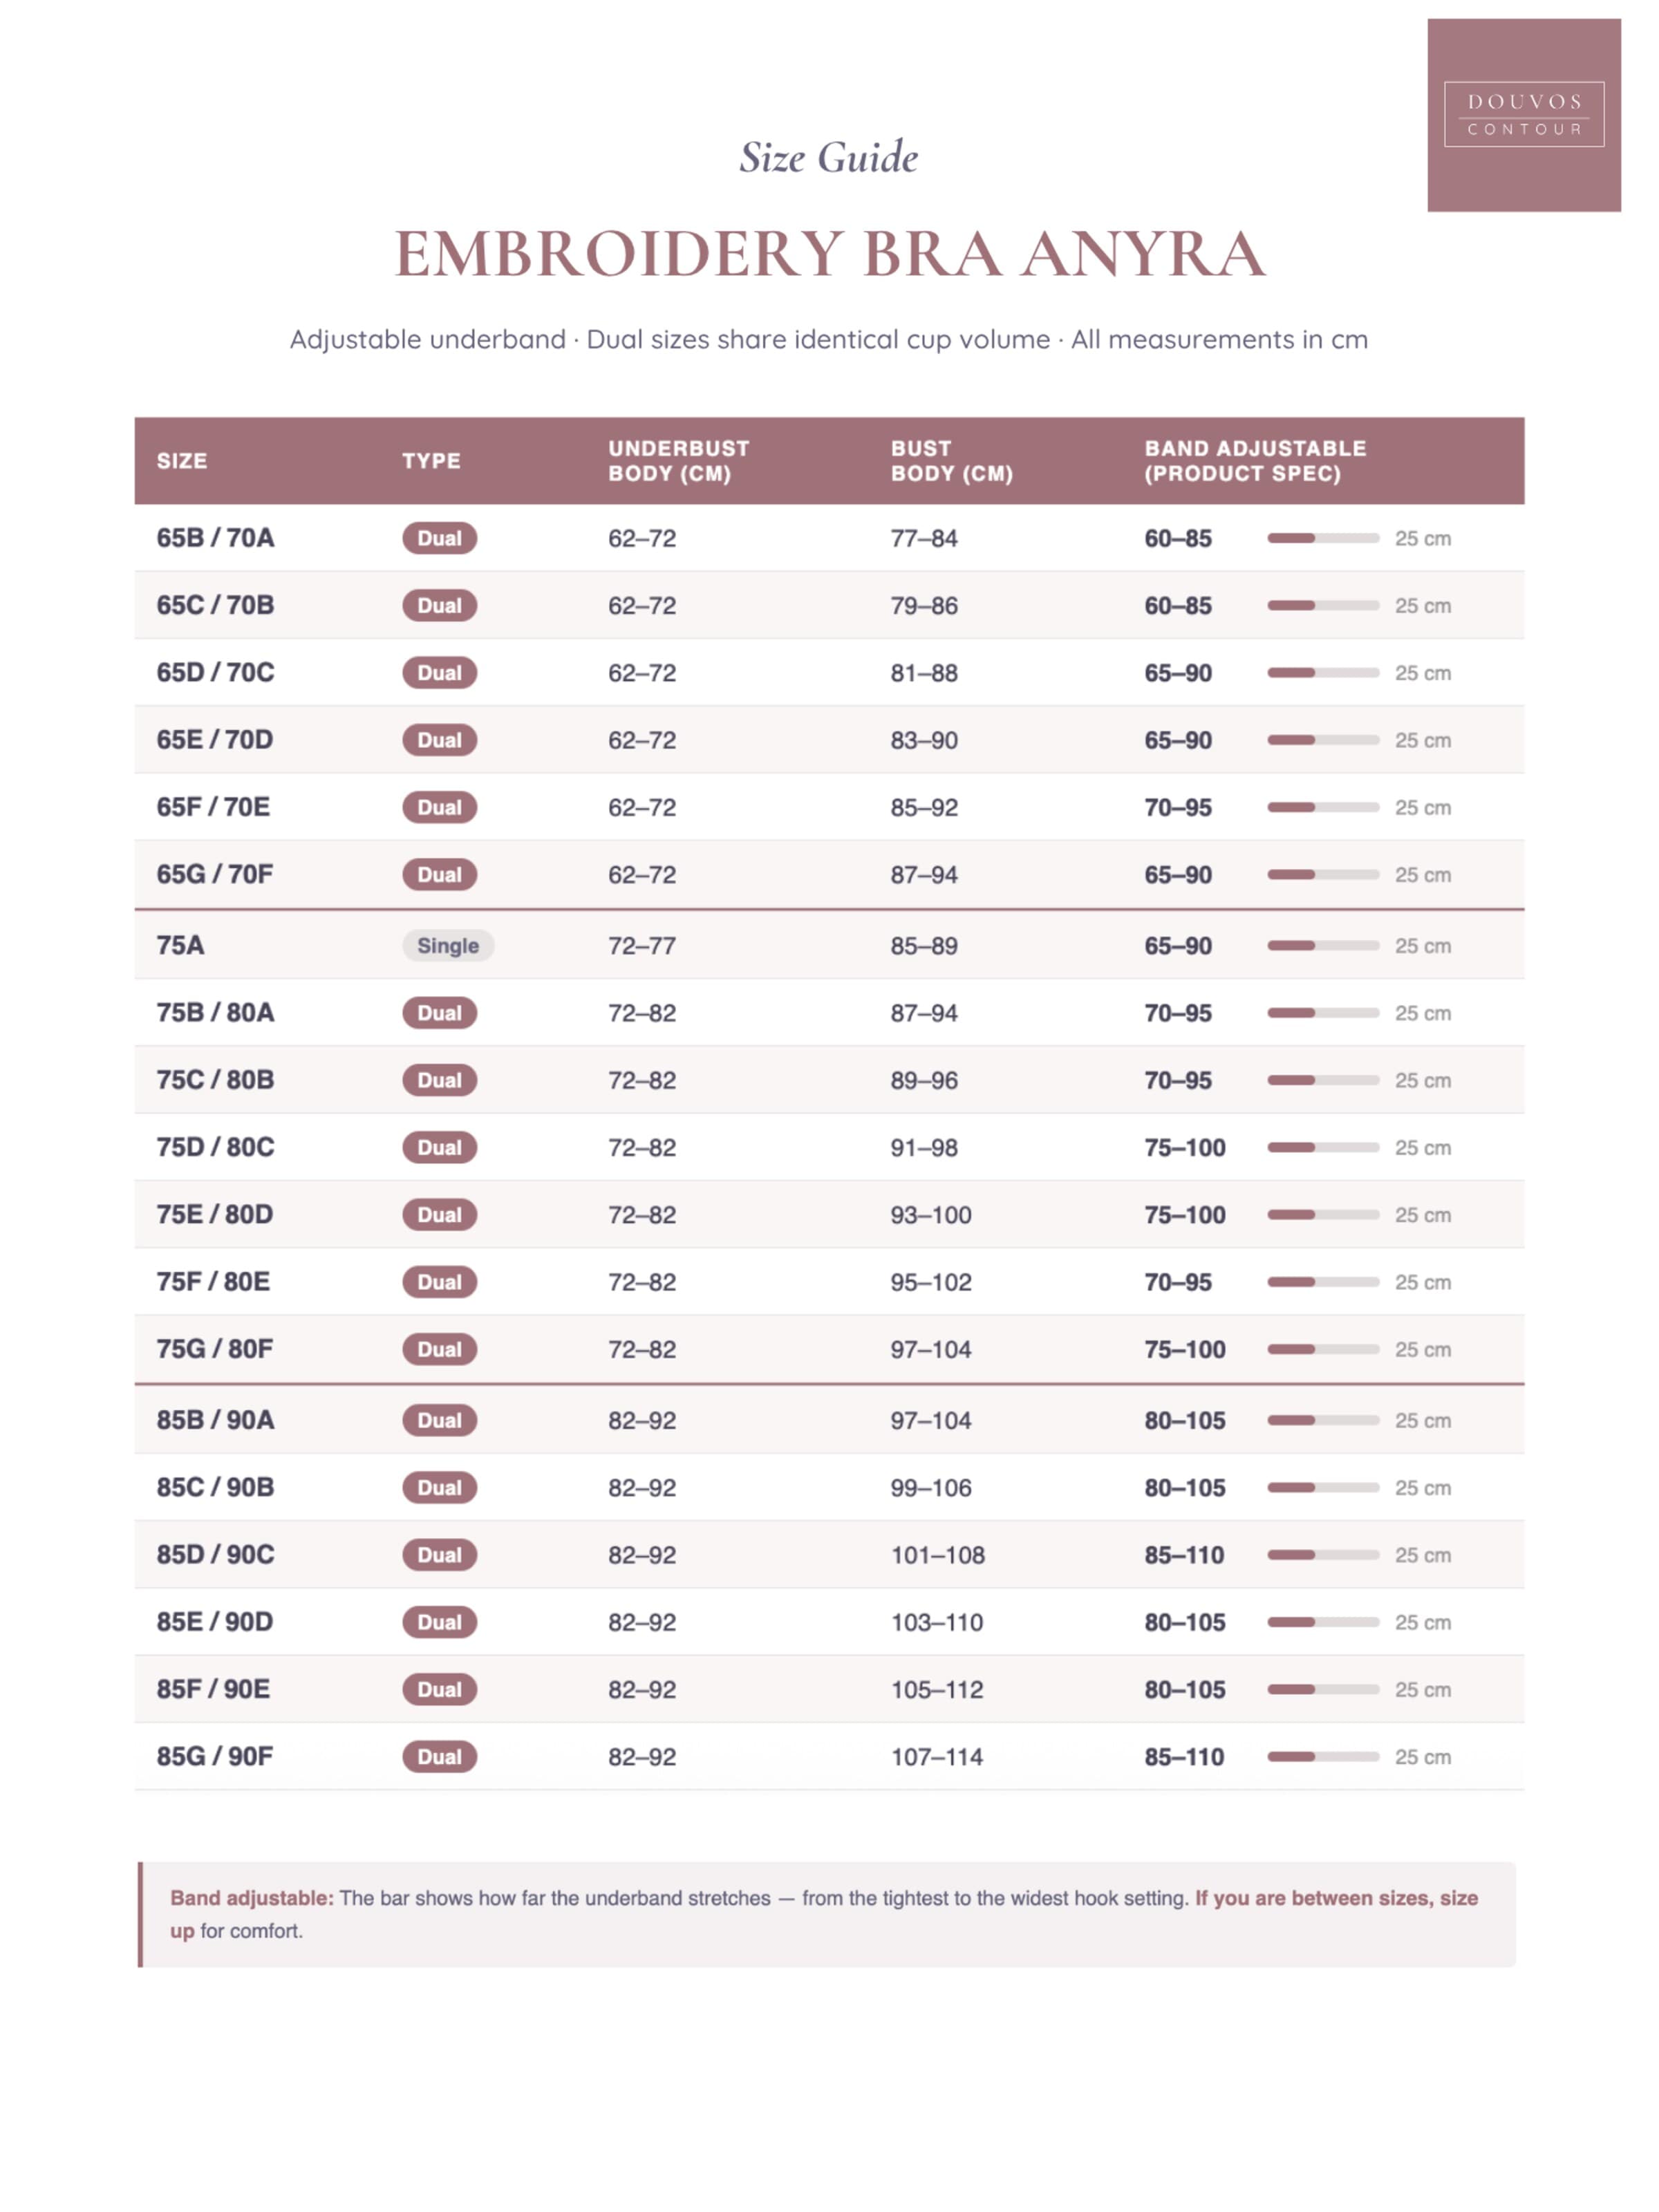The height and width of the screenshot is (2212, 1659).
Task: Click the Bust Body (cm) column header
Action: 951,461
